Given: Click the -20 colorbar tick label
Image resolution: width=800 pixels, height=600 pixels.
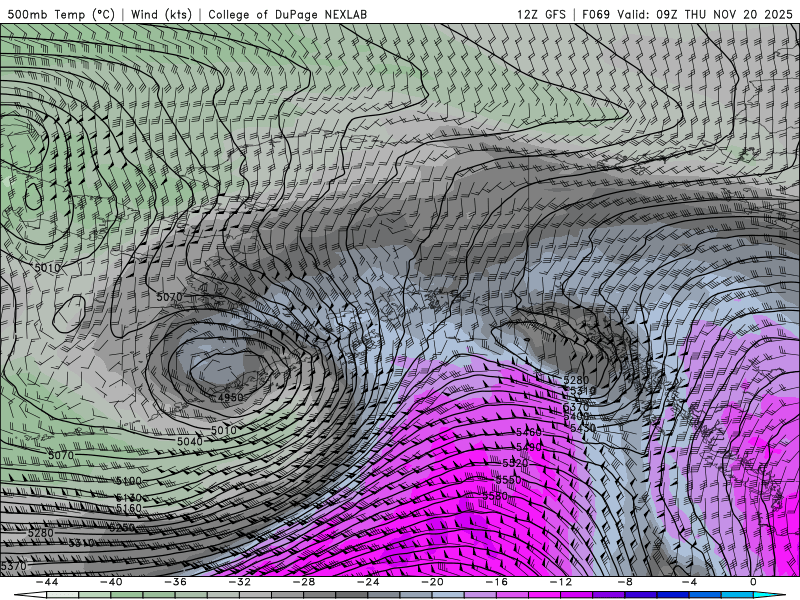Looking at the screenshot, I should pos(433,582).
